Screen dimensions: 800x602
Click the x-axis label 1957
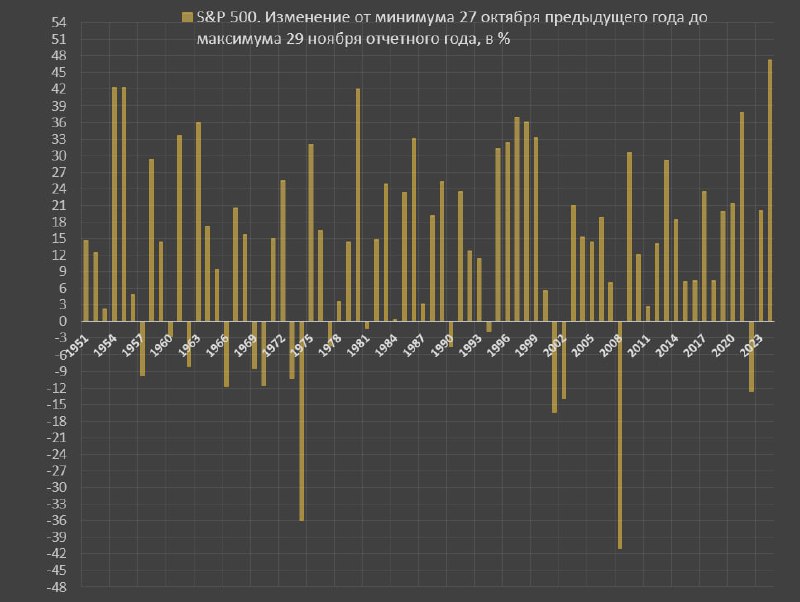click(x=134, y=346)
